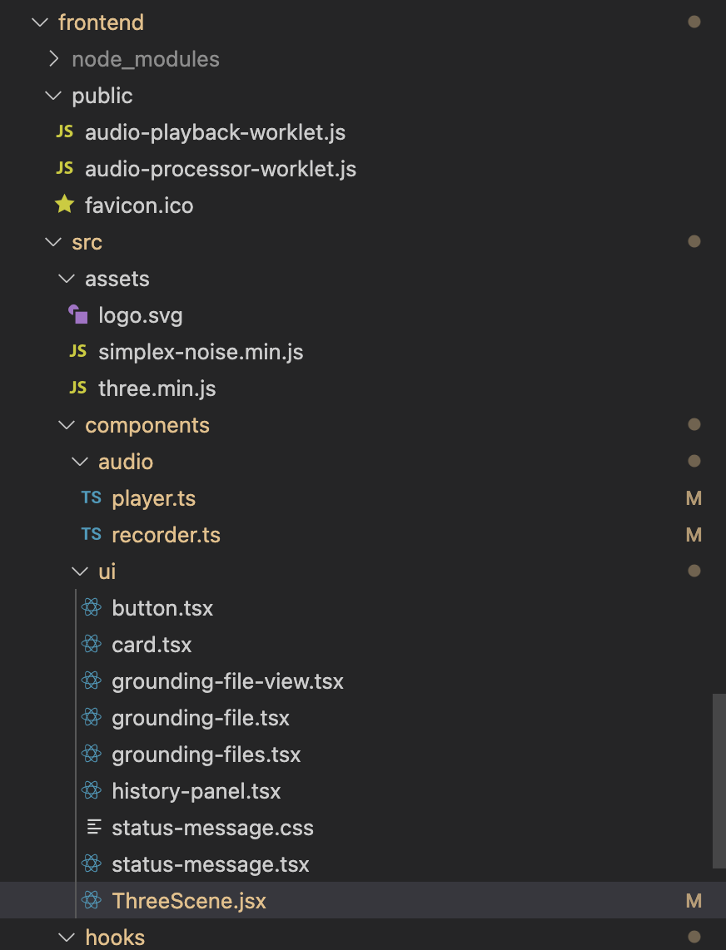Click the purple SVG icon beside logo.svg

pos(78,314)
